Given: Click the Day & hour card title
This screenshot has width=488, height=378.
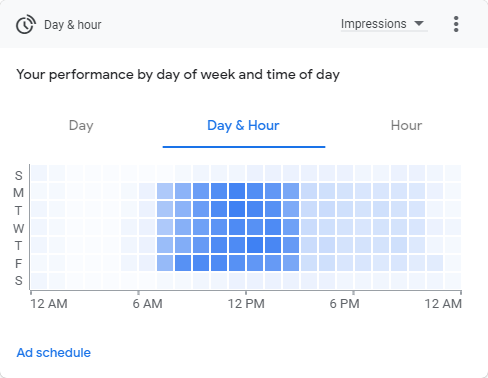Looking at the screenshot, I should (73, 25).
